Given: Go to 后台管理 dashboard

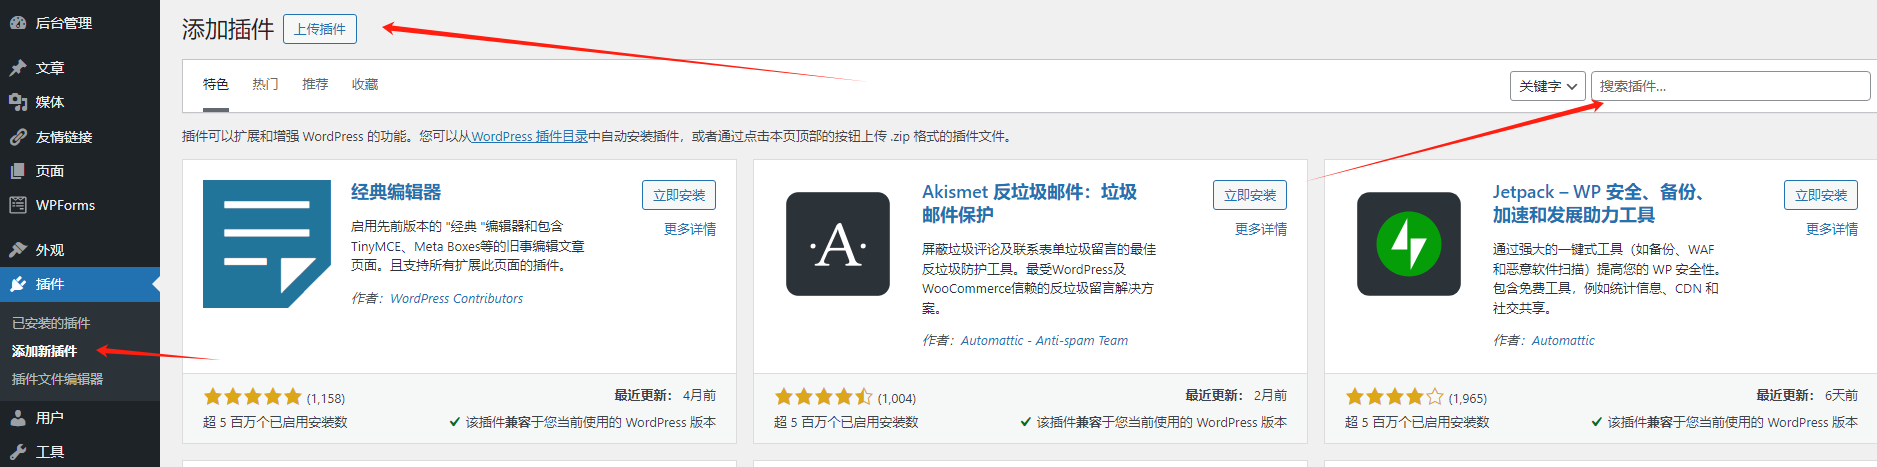Looking at the screenshot, I should tap(80, 23).
